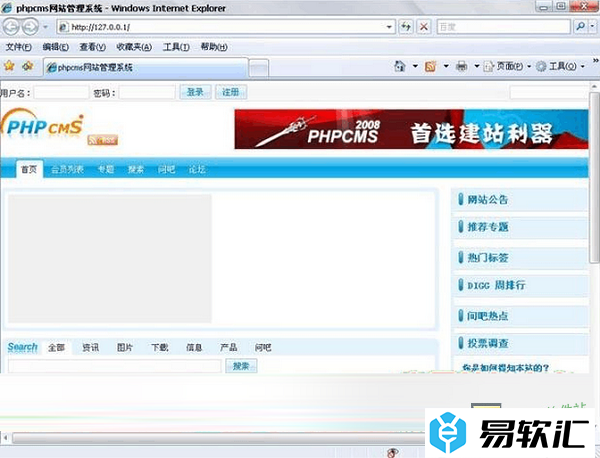The height and width of the screenshot is (458, 600).
Task: Click the 热门标签 sidebar heading
Action: pos(488,258)
